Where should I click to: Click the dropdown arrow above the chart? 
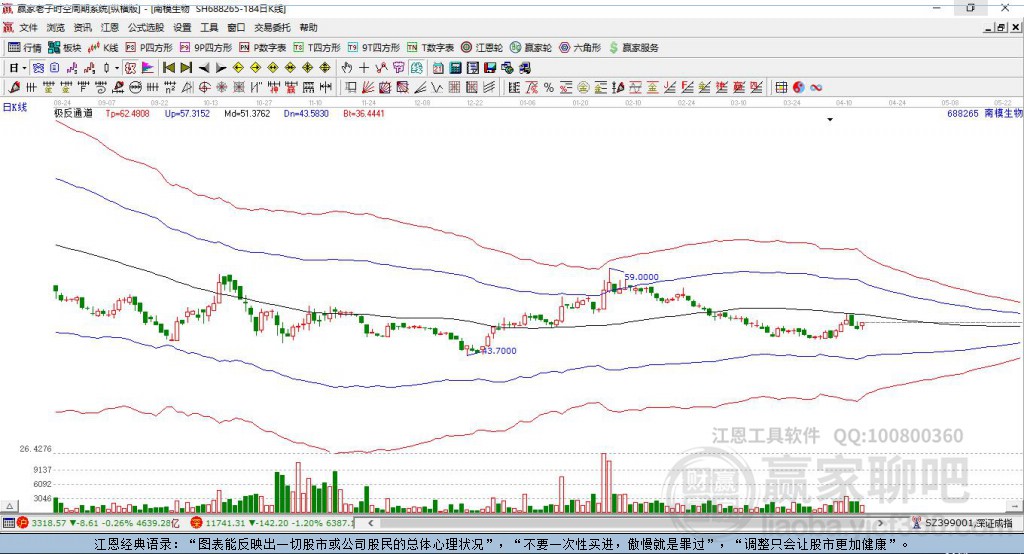pos(830,120)
